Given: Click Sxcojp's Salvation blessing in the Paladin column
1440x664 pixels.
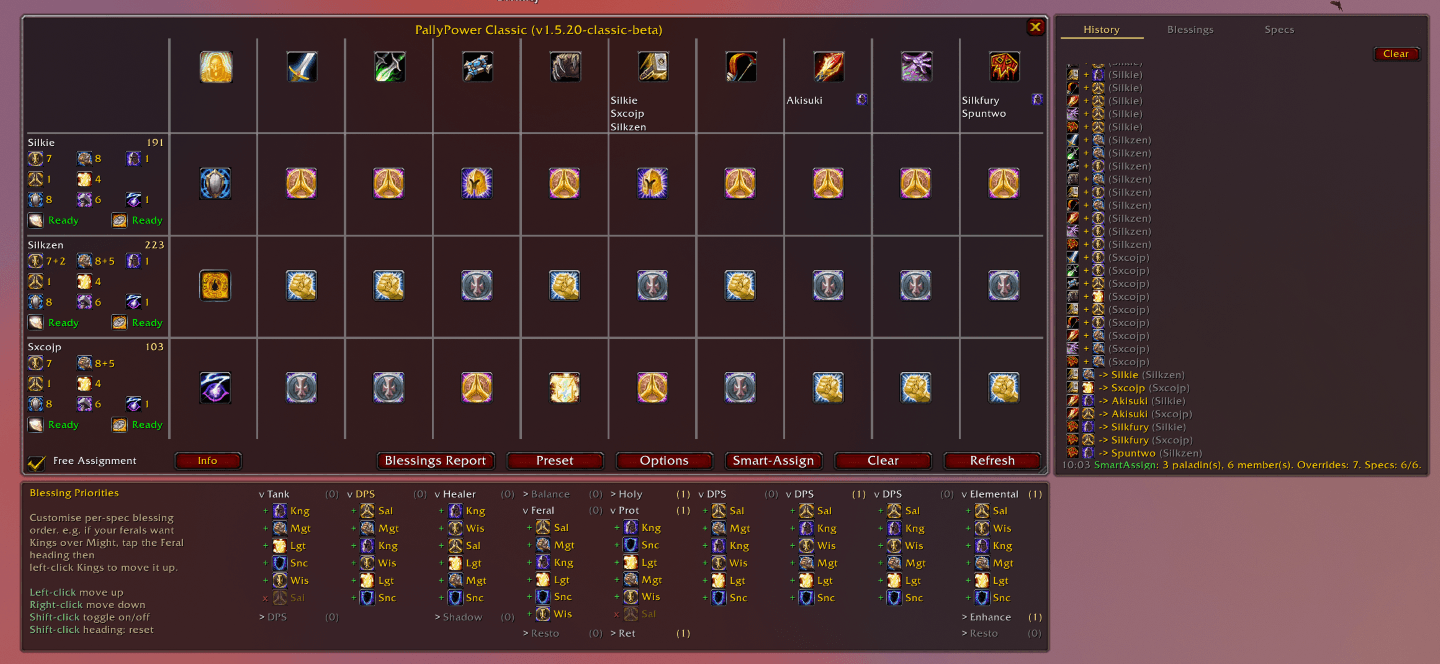Looking at the screenshot, I should [x=653, y=388].
